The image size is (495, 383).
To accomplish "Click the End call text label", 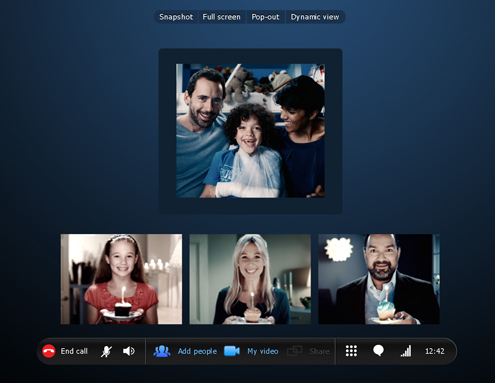I will [x=74, y=351].
